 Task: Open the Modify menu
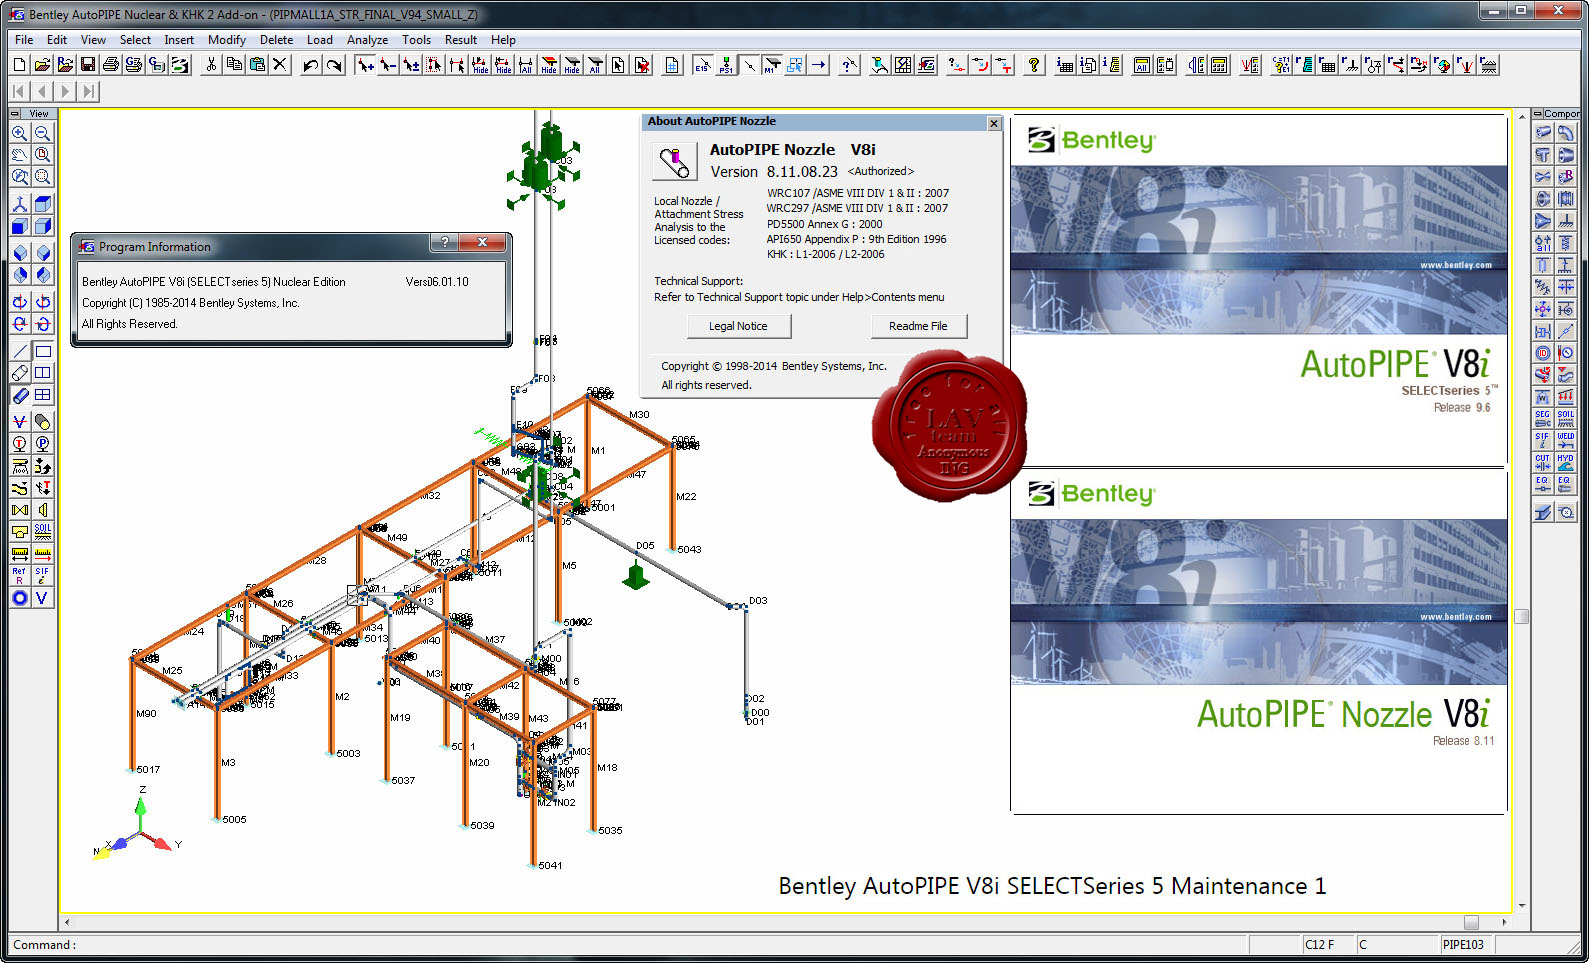click(x=227, y=40)
